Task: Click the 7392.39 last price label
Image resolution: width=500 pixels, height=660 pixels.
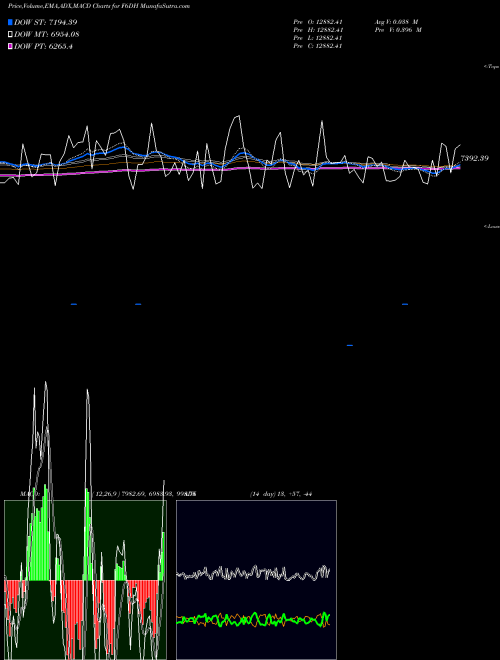Action: click(474, 158)
